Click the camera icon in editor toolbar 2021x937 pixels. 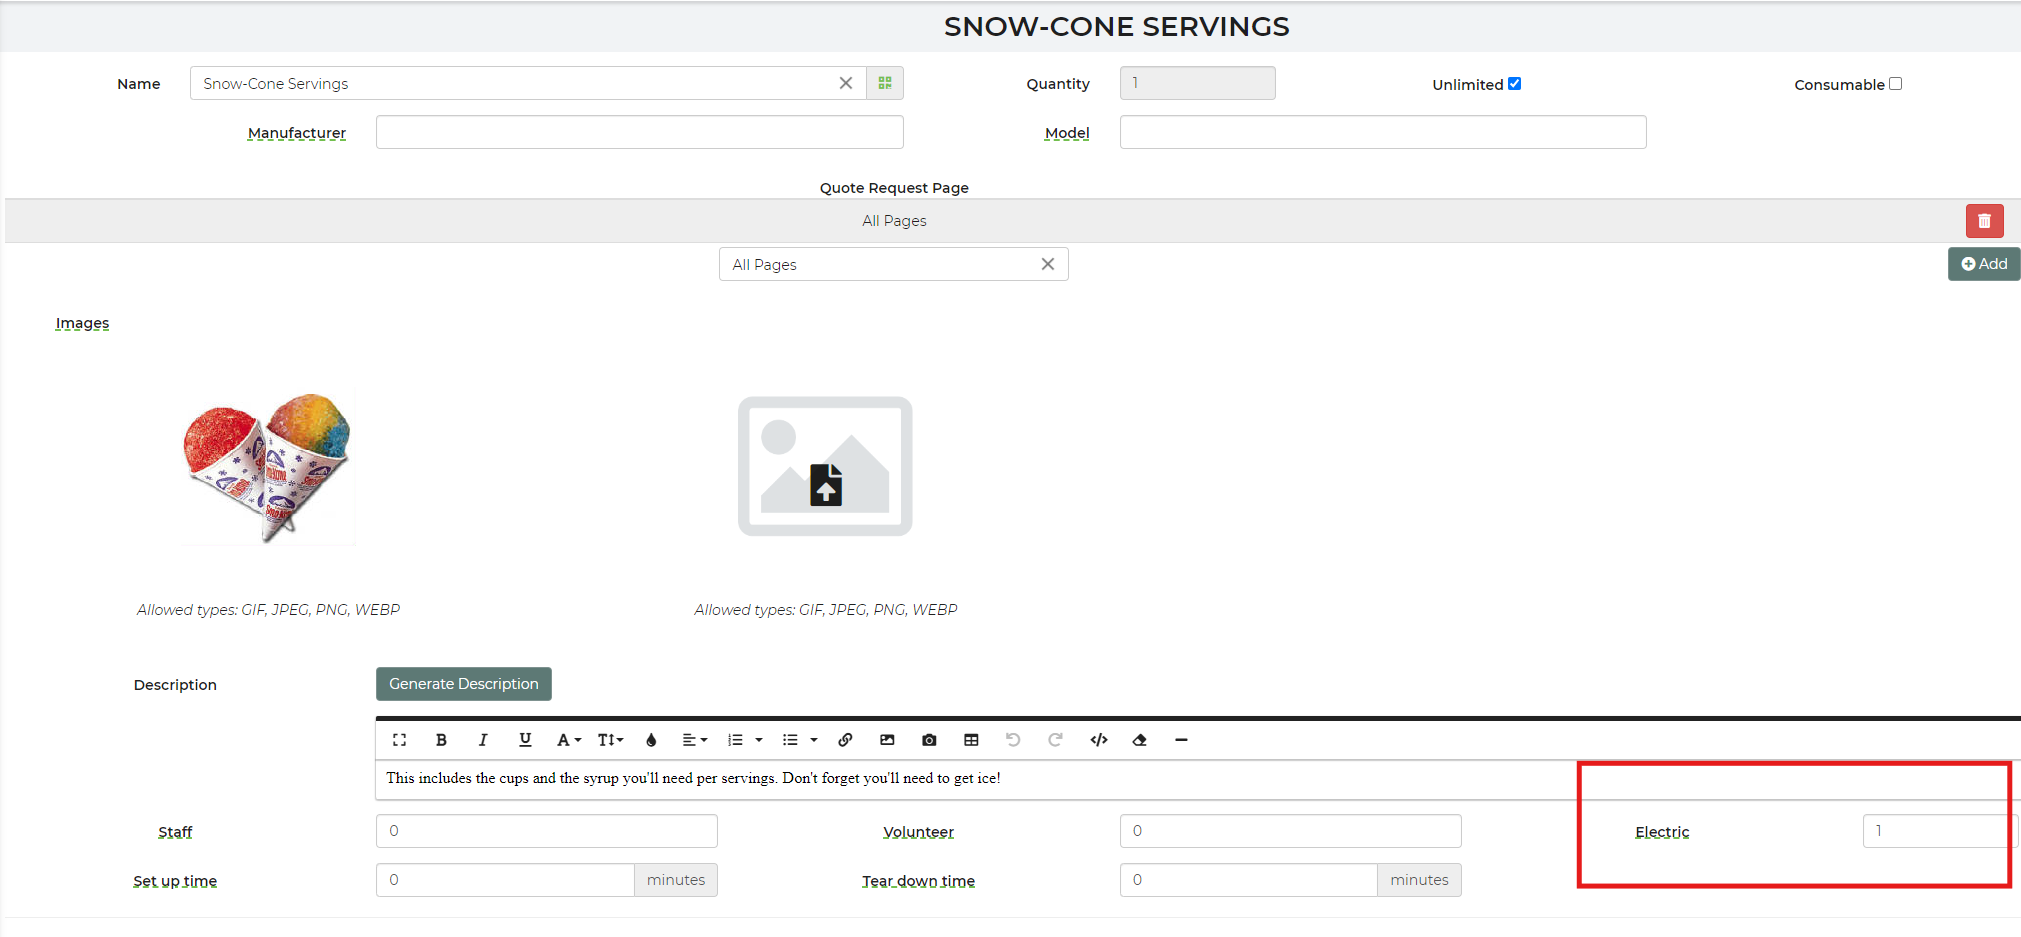pos(929,740)
